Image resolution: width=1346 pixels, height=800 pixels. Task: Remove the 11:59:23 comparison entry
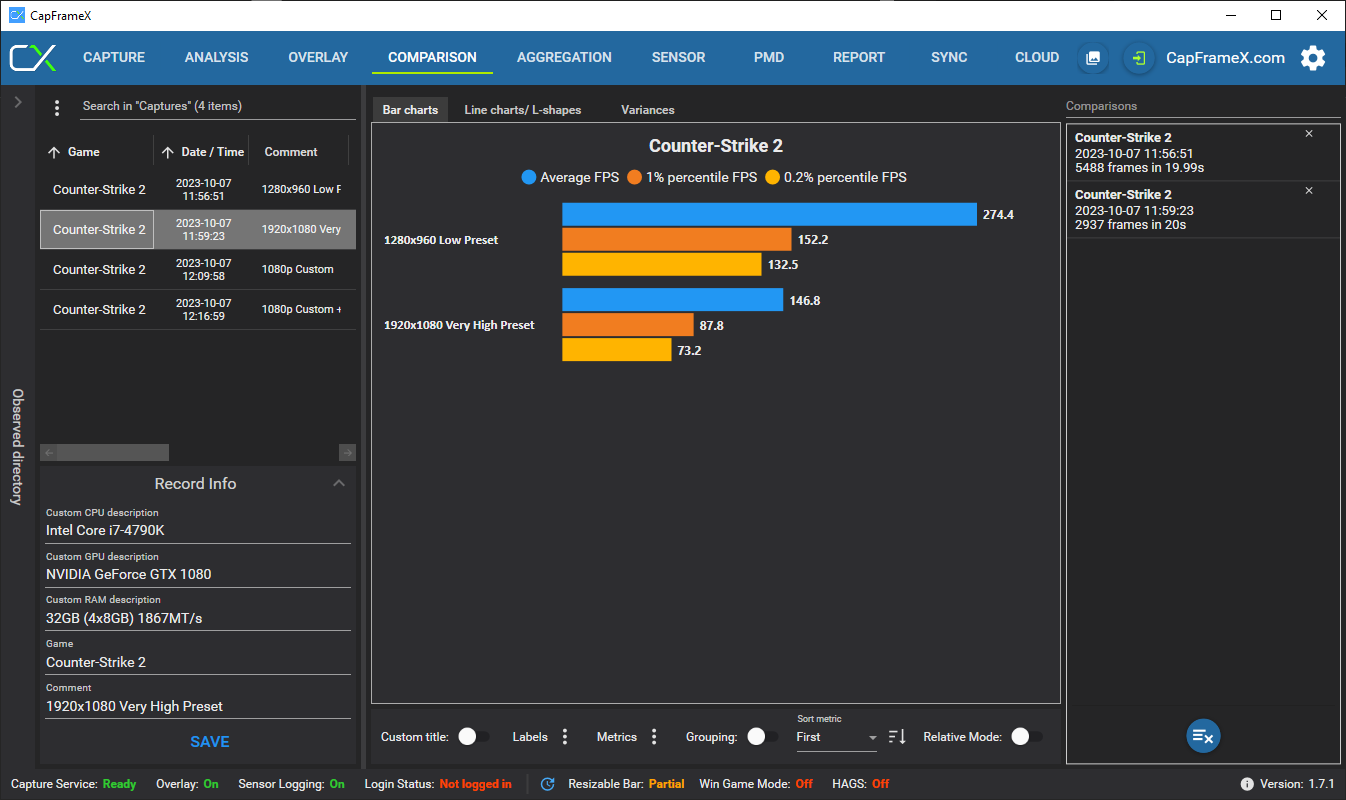point(1309,191)
